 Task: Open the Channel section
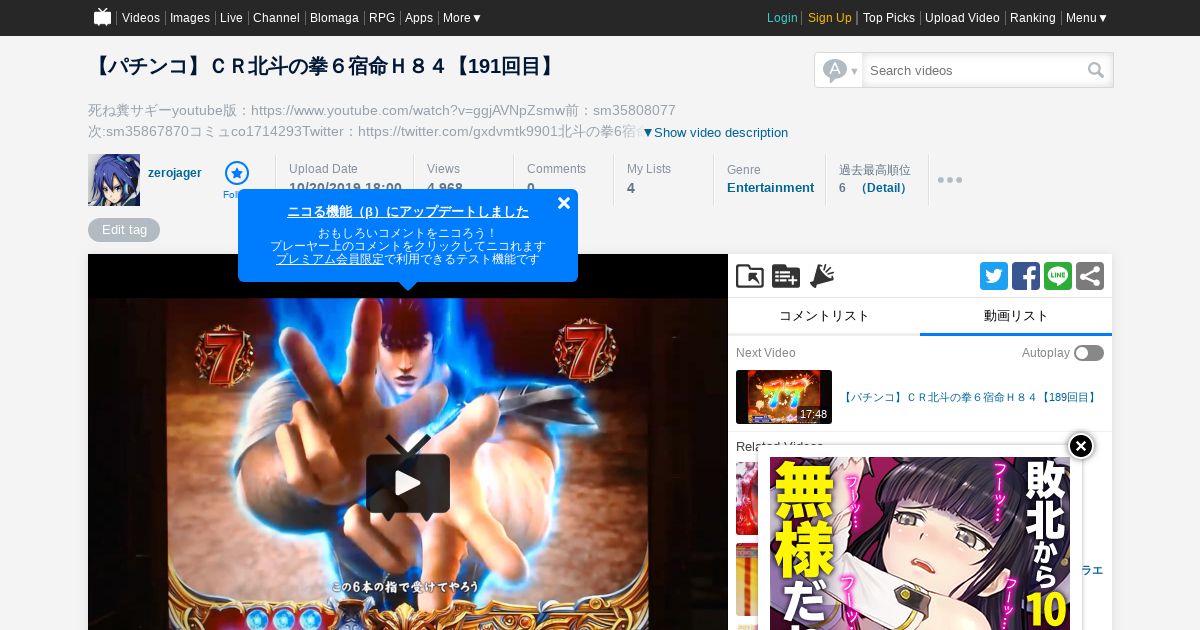(x=276, y=18)
